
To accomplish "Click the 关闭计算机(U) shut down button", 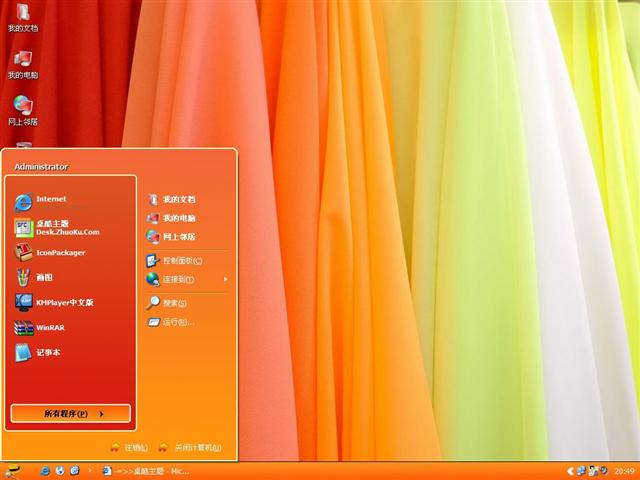I will pyautogui.click(x=190, y=447).
